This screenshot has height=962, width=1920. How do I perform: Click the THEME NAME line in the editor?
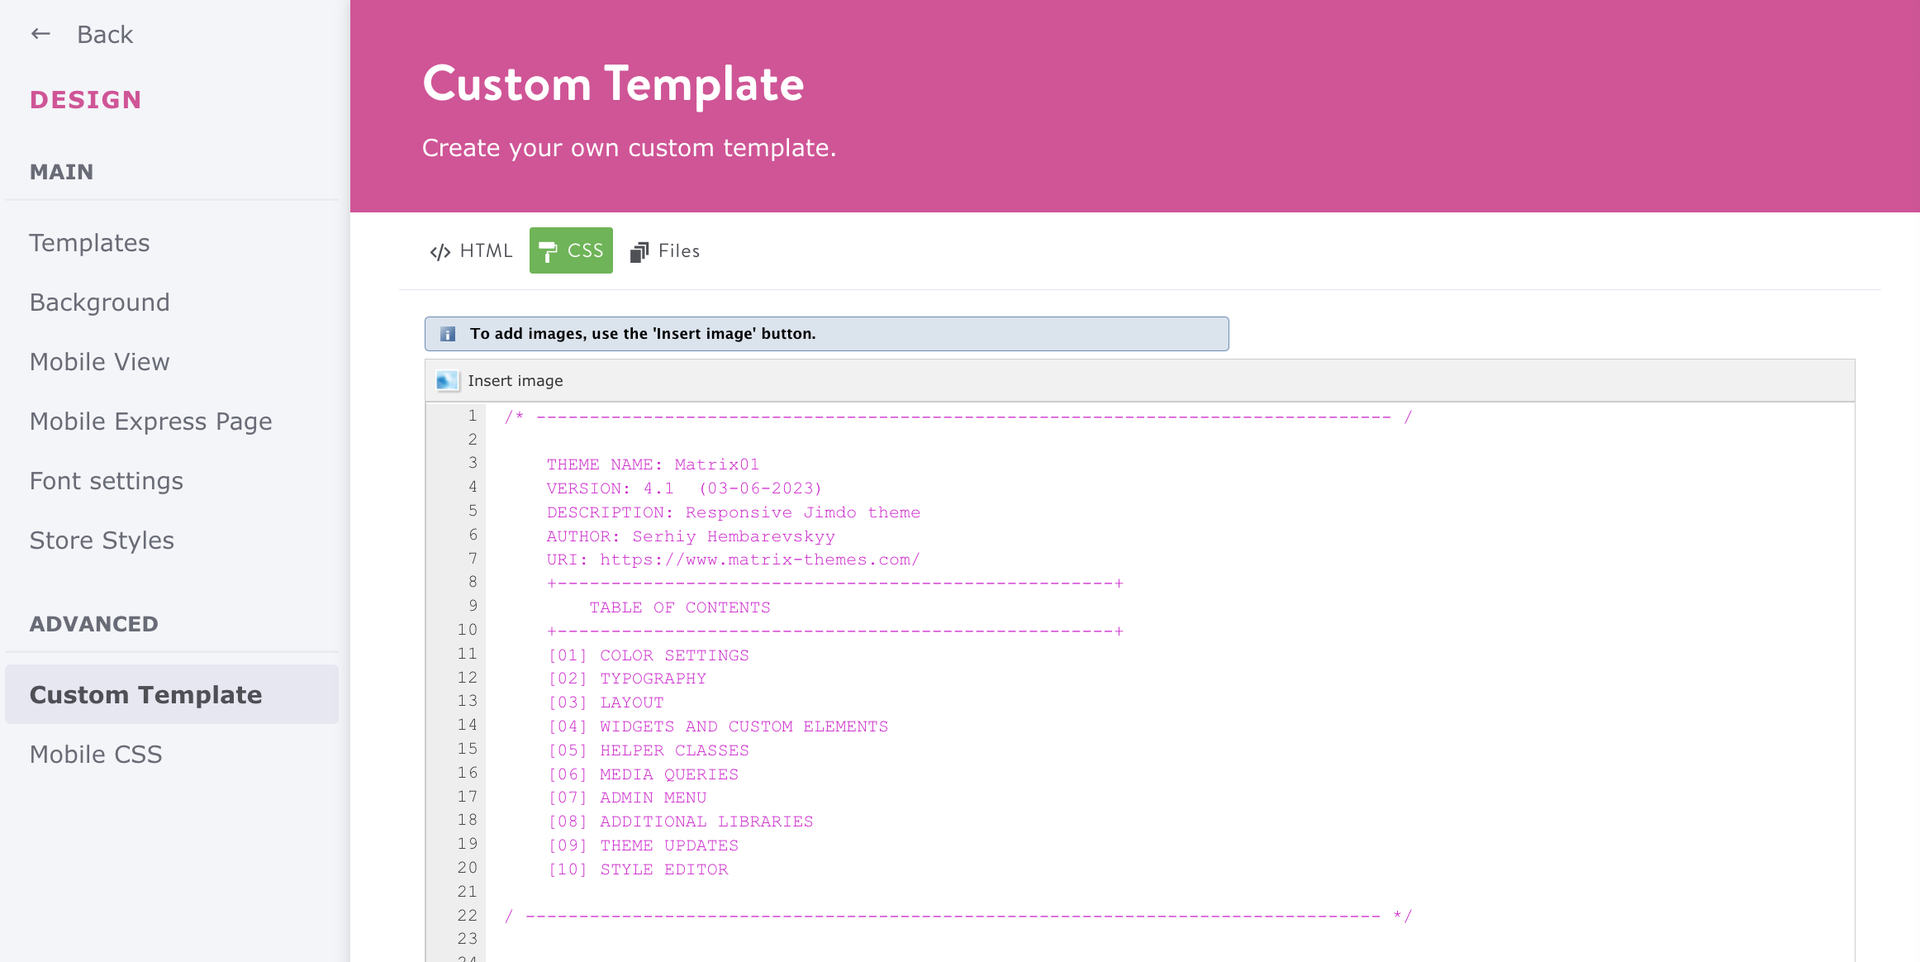[x=652, y=464]
